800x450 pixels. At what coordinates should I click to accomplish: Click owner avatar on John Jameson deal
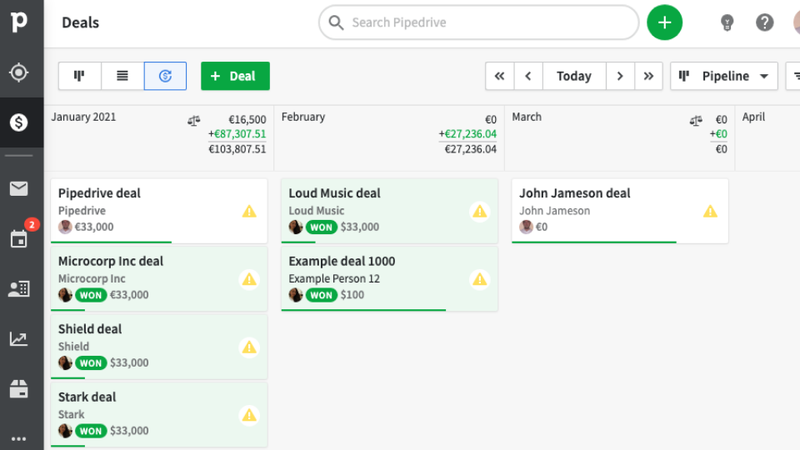pyautogui.click(x=527, y=227)
